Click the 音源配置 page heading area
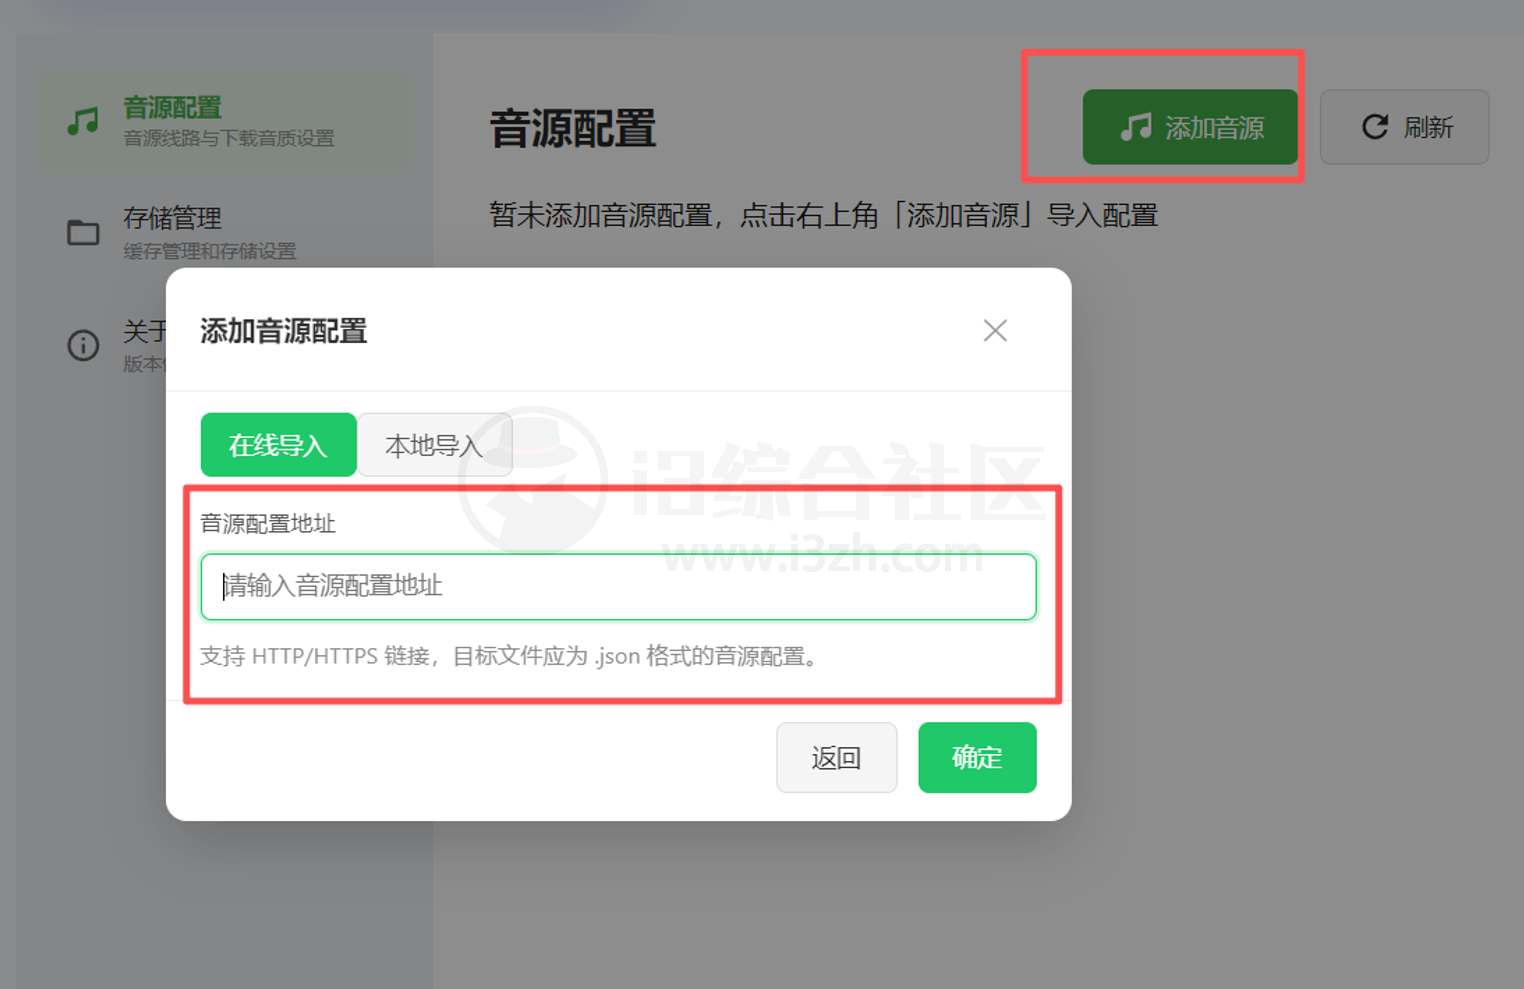Image resolution: width=1524 pixels, height=989 pixels. [572, 129]
